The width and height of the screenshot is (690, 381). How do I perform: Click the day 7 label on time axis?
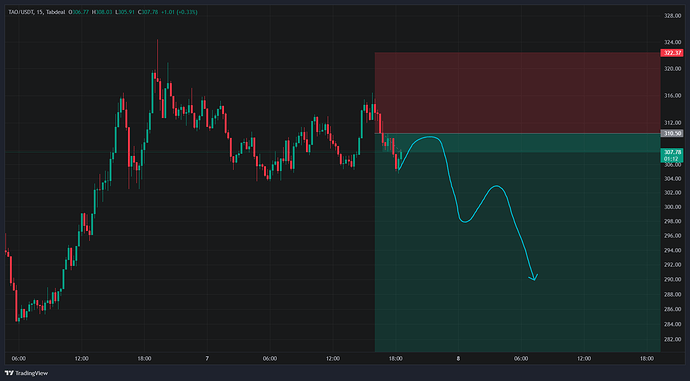tap(207, 359)
